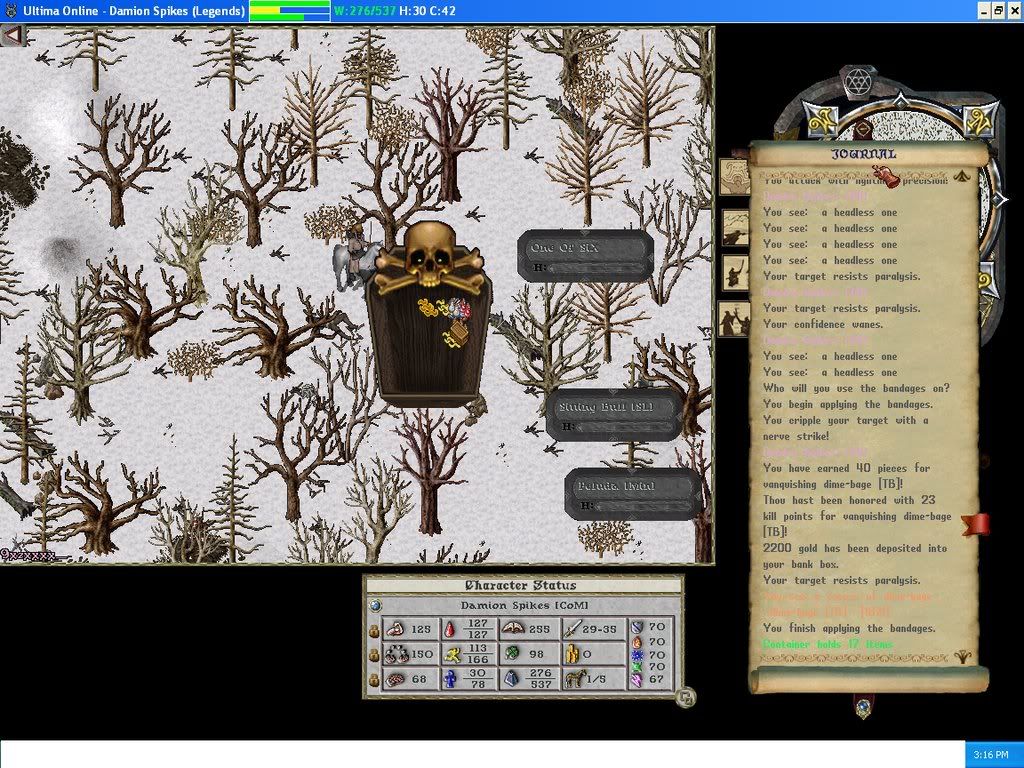
Task: Toggle the Dexterity stat lock
Action: coord(374,655)
